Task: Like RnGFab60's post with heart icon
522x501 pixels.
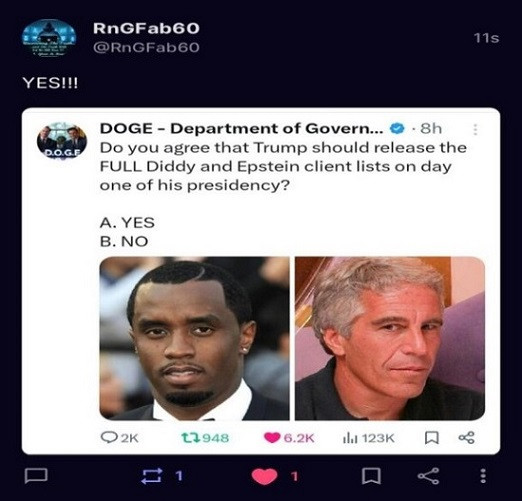Action: click(265, 476)
